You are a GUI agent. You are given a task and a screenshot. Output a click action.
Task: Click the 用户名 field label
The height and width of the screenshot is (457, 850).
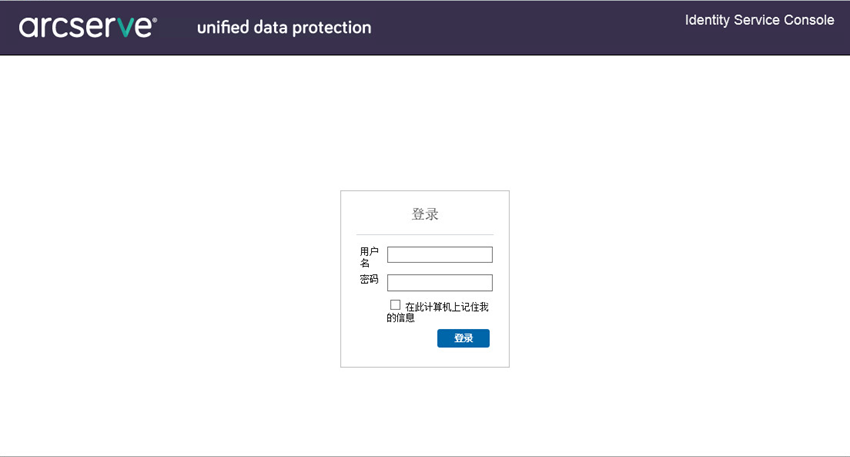[x=369, y=257]
